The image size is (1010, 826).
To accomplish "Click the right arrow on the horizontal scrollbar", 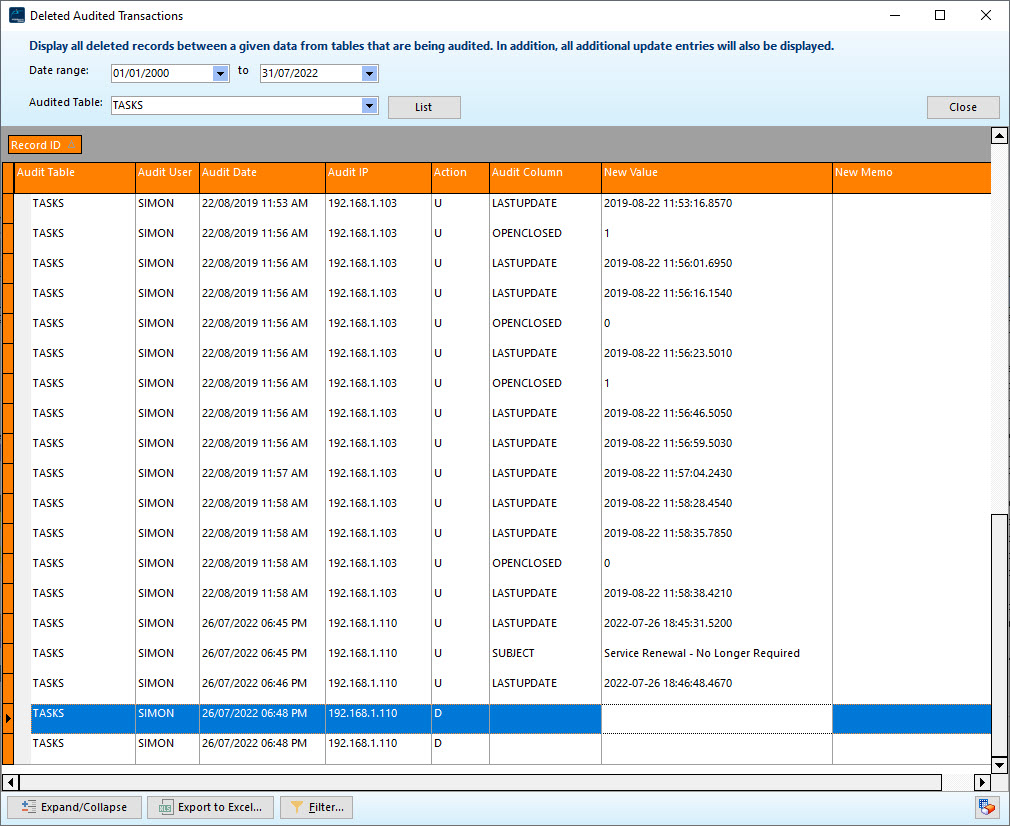I will point(982,782).
